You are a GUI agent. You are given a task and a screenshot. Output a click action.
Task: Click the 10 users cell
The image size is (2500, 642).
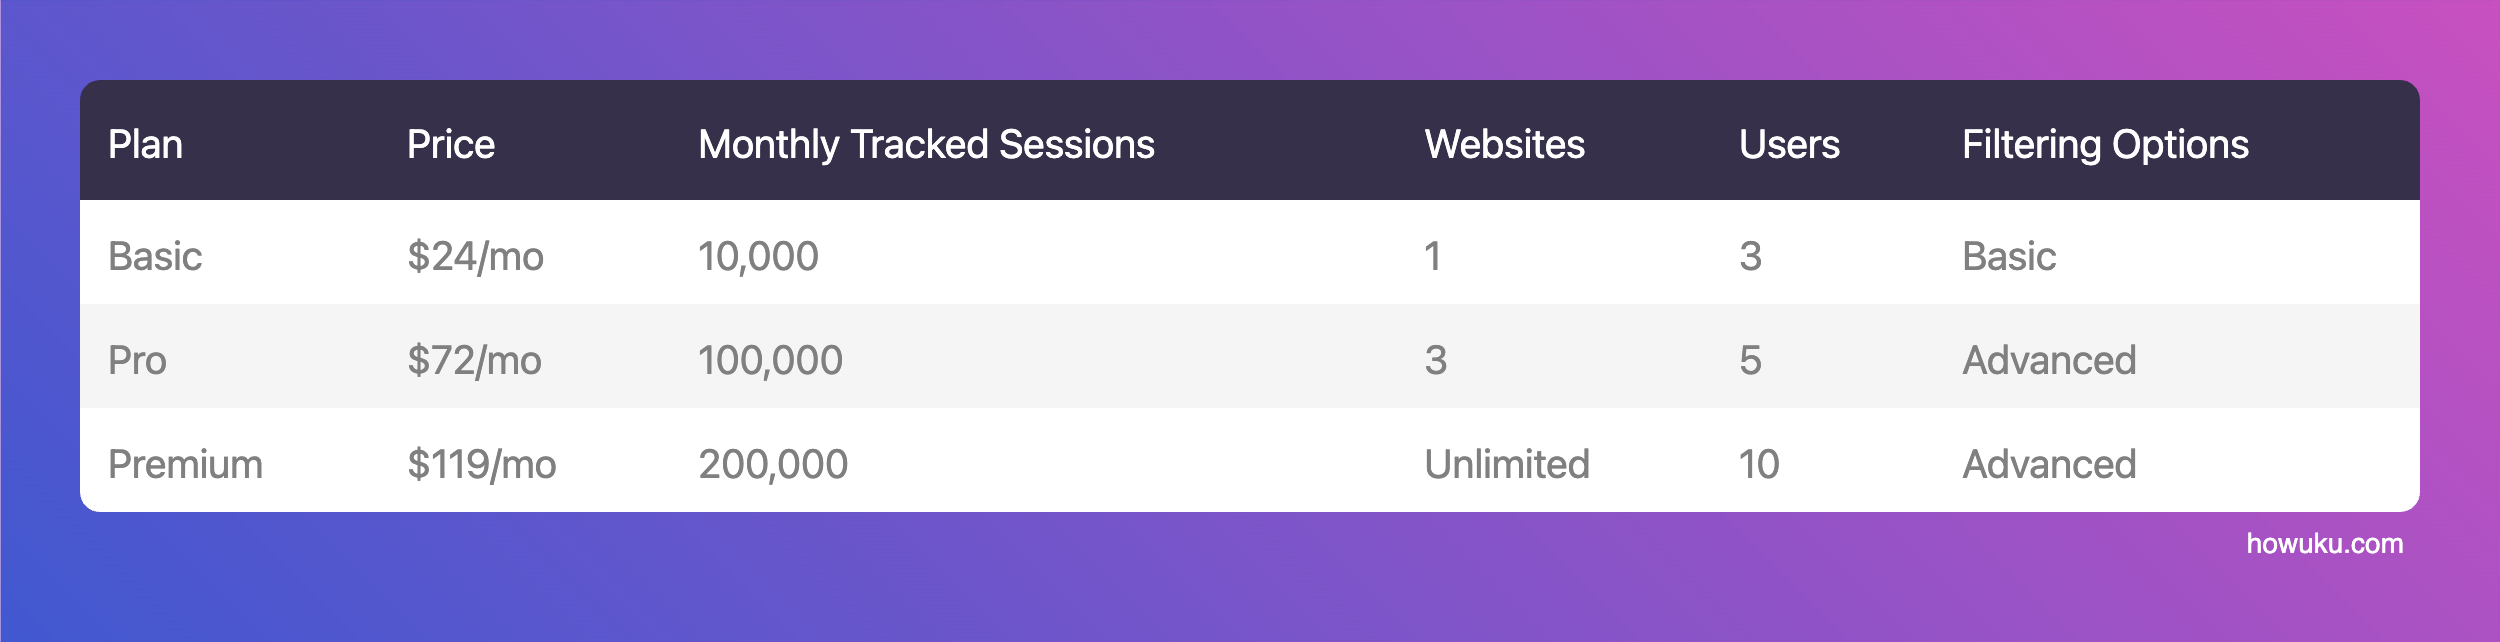coord(1758,465)
